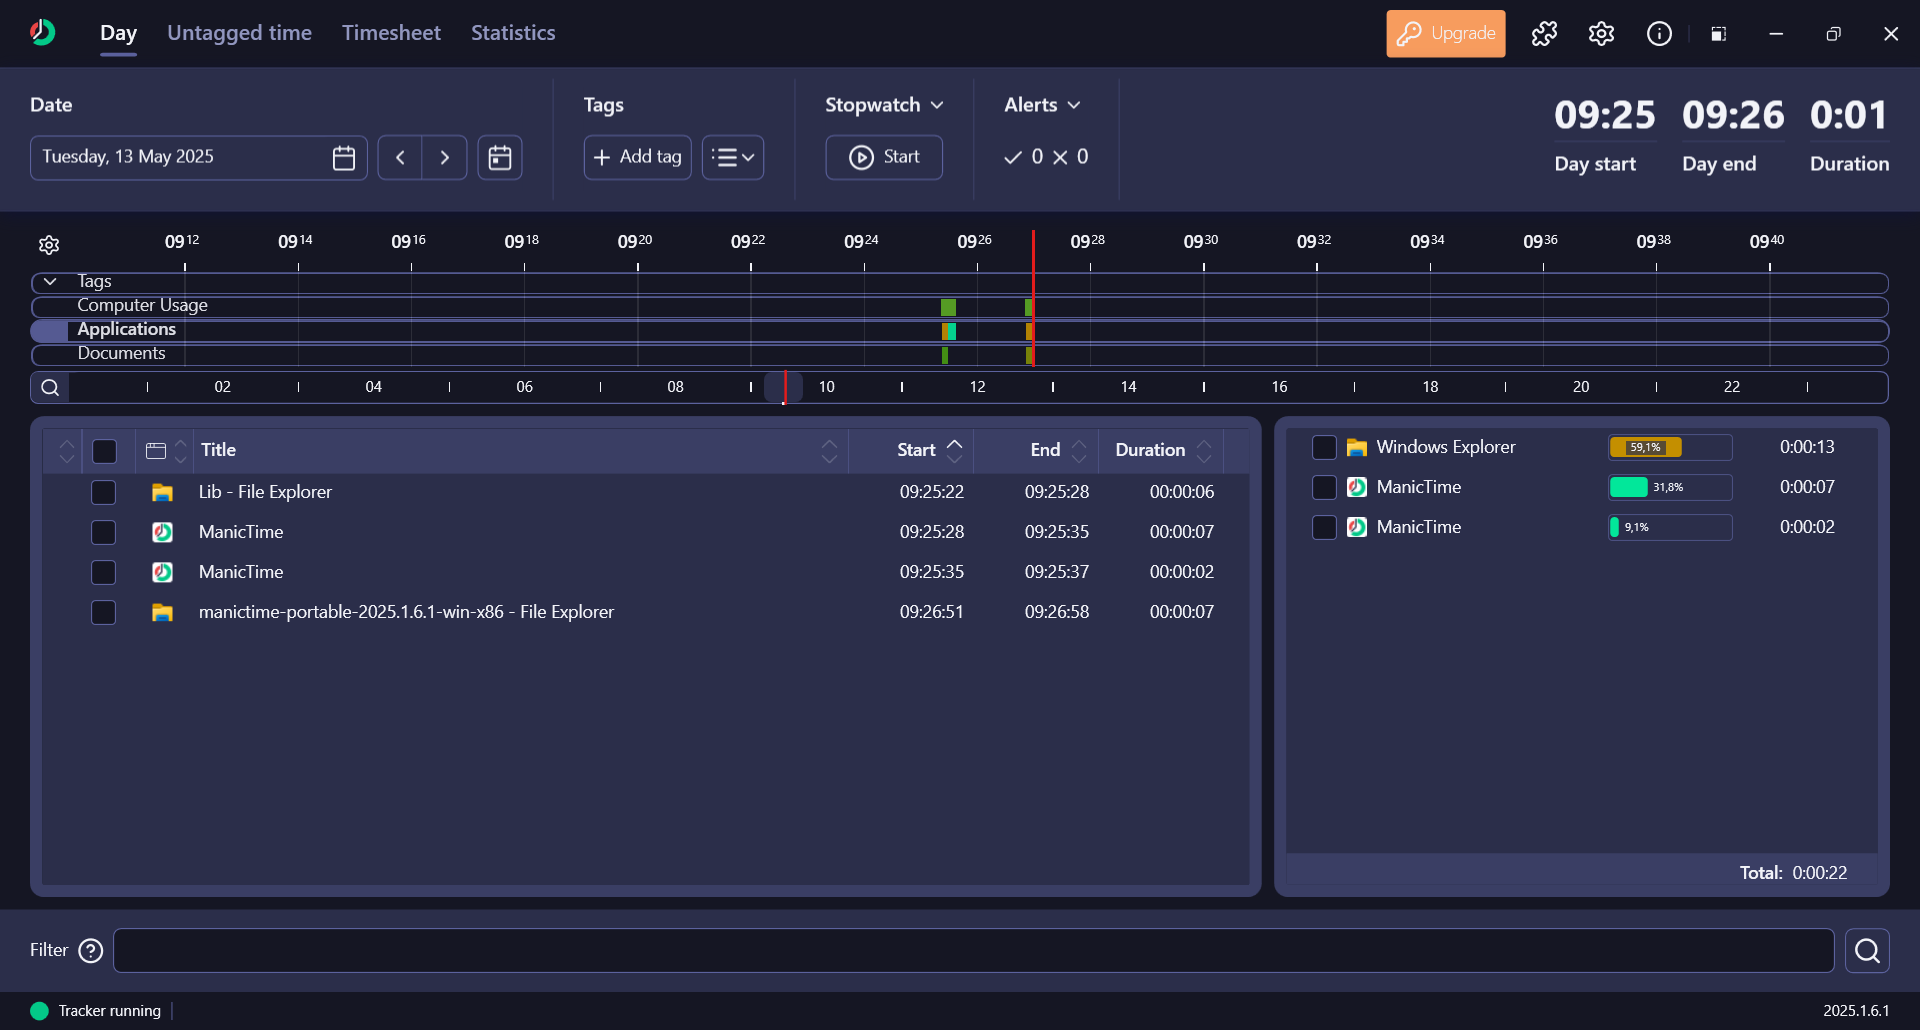
Task: Open the Timesheet tab
Action: tap(391, 33)
